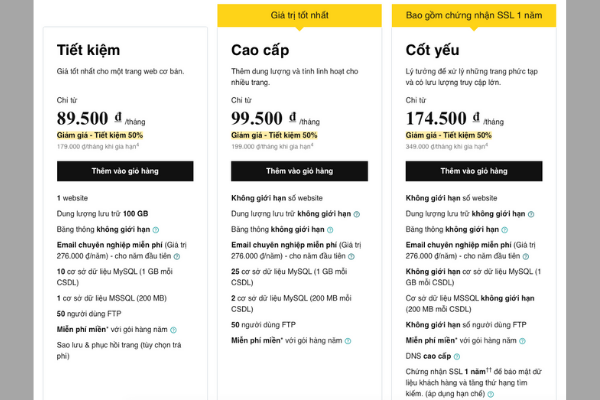Open email info icon in Cốt yếu plan
The image size is (600, 400).
click(526, 256)
